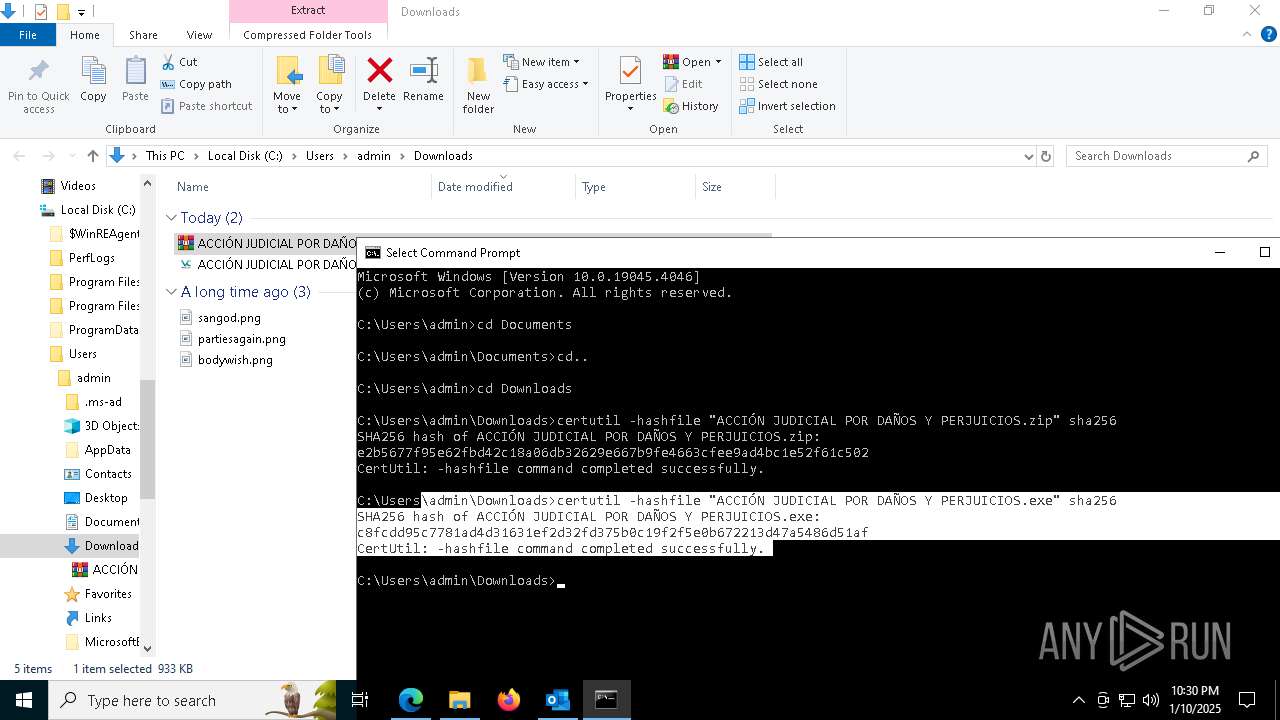Switch to the Home ribbon tab
The height and width of the screenshot is (720, 1280).
click(85, 35)
